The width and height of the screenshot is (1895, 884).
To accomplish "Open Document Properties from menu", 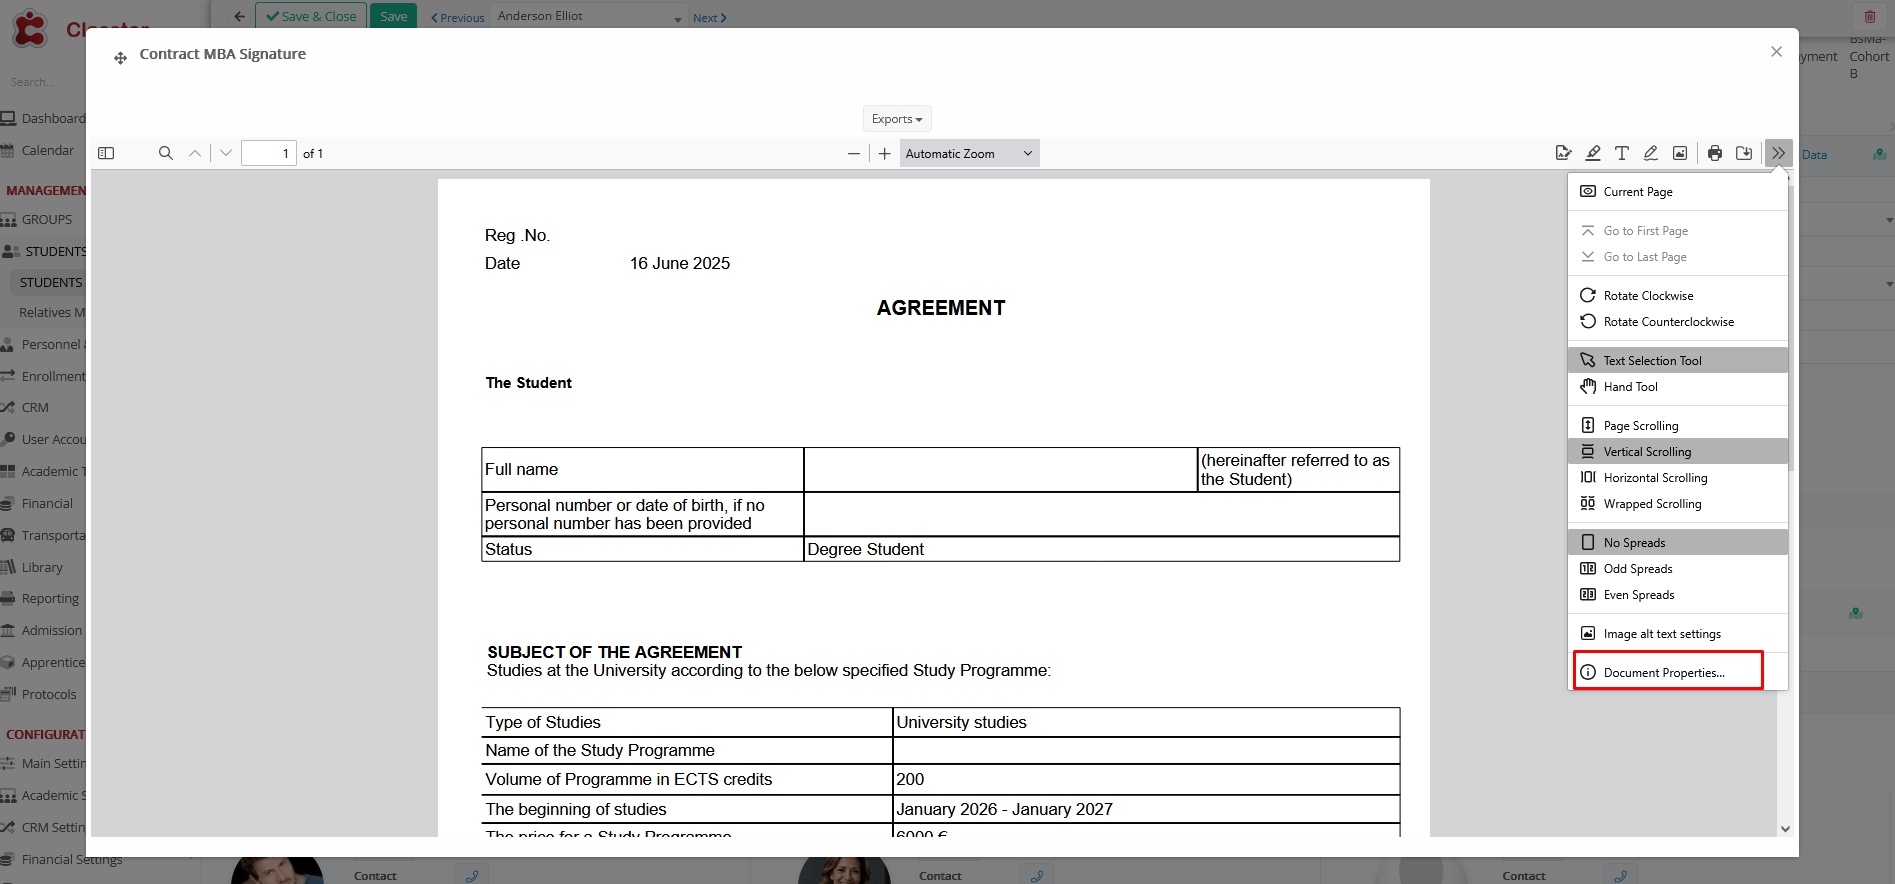I will coord(1664,673).
